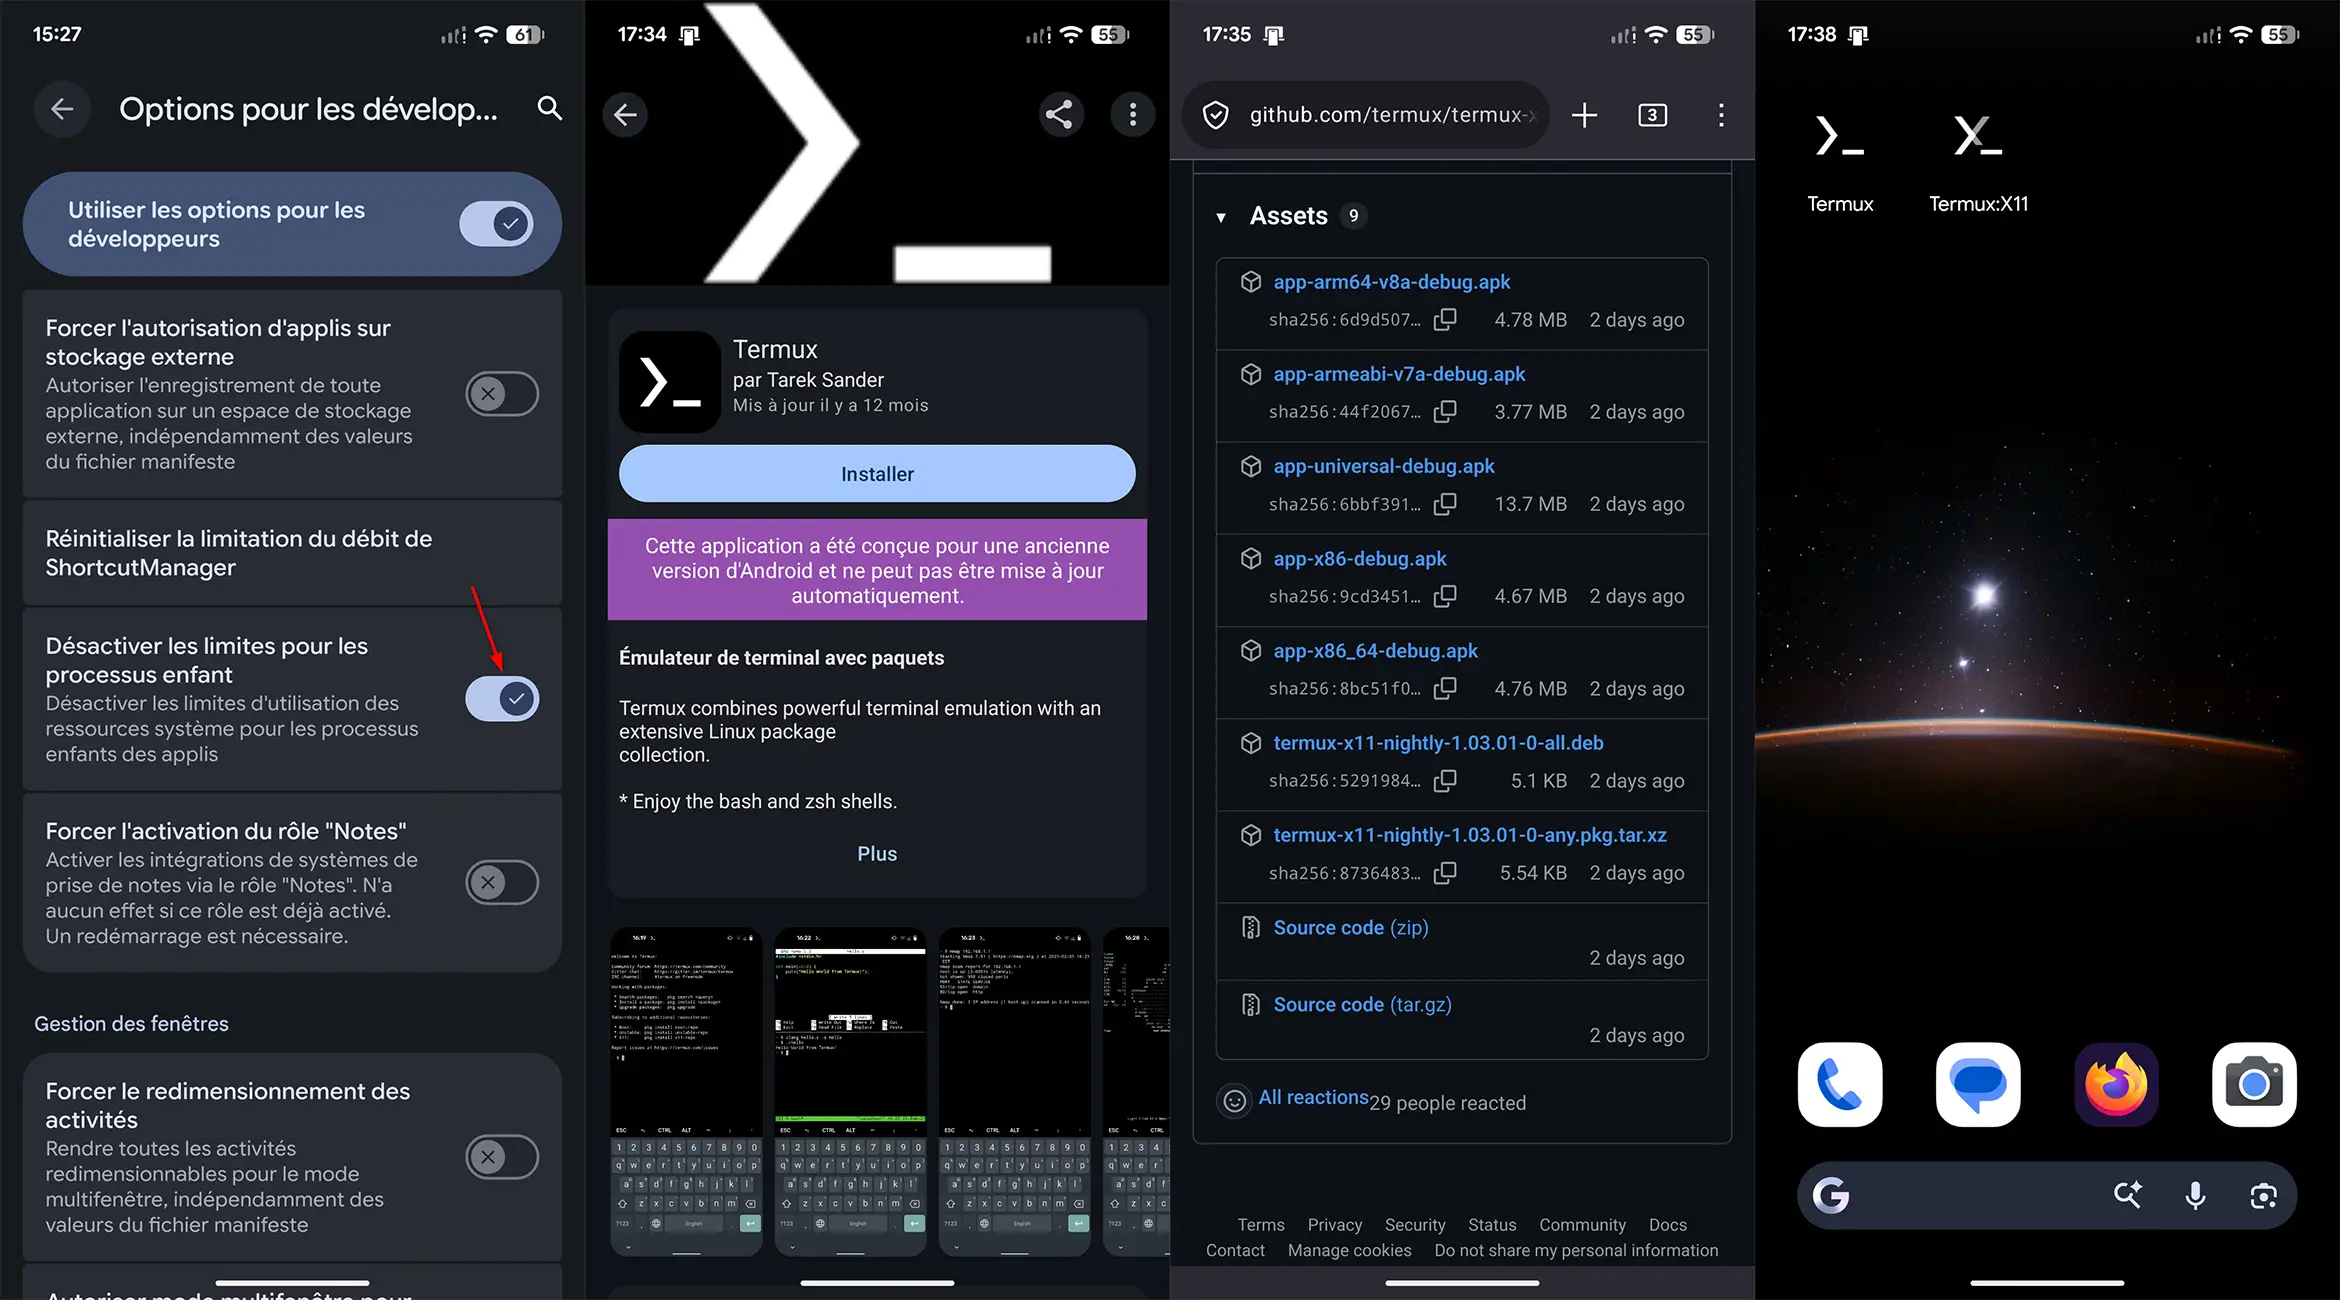Go back from Termux app page

626,114
